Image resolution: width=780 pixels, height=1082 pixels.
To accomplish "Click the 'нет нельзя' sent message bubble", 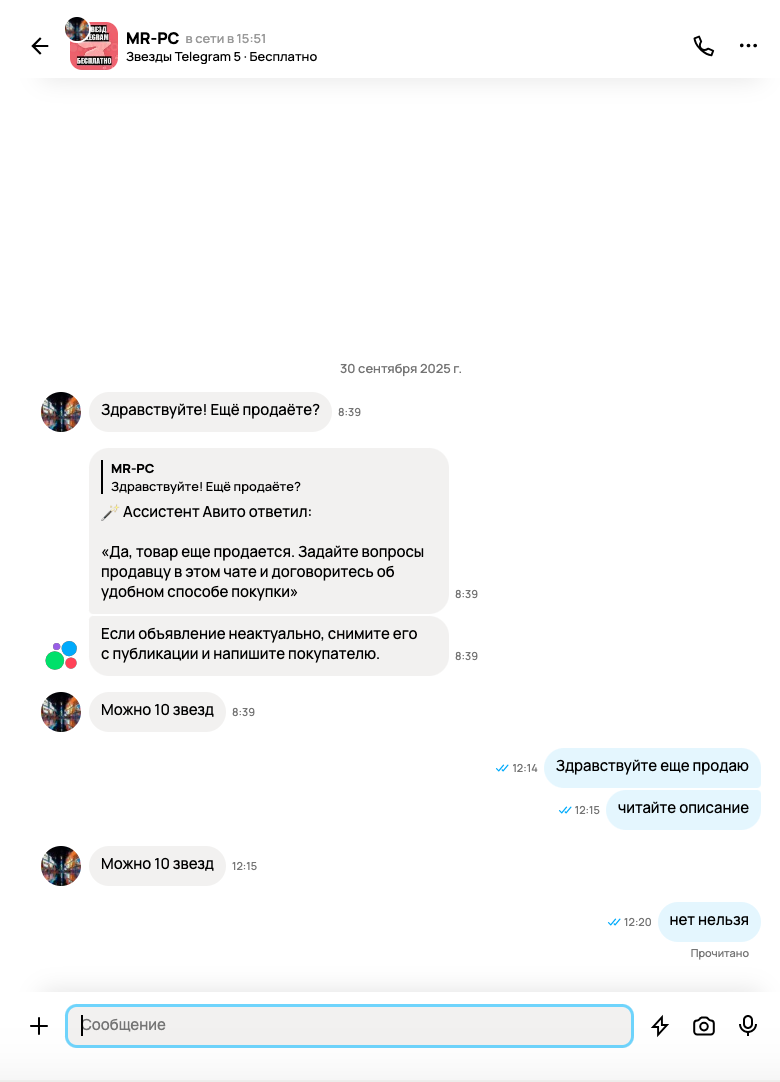I will (709, 921).
